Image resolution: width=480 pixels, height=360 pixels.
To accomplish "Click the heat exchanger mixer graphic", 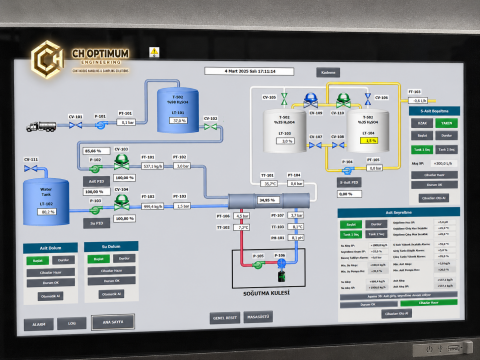I will (x=269, y=201).
